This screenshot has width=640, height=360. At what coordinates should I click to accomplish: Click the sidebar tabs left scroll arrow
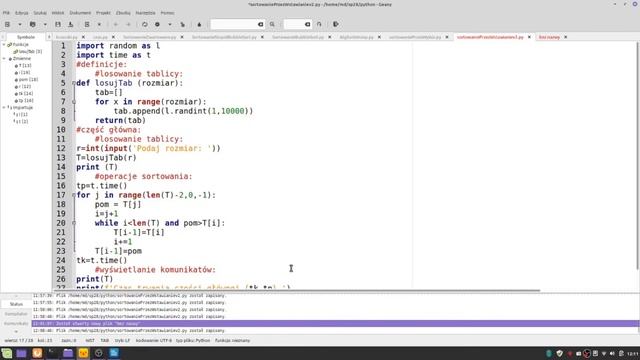3,37
